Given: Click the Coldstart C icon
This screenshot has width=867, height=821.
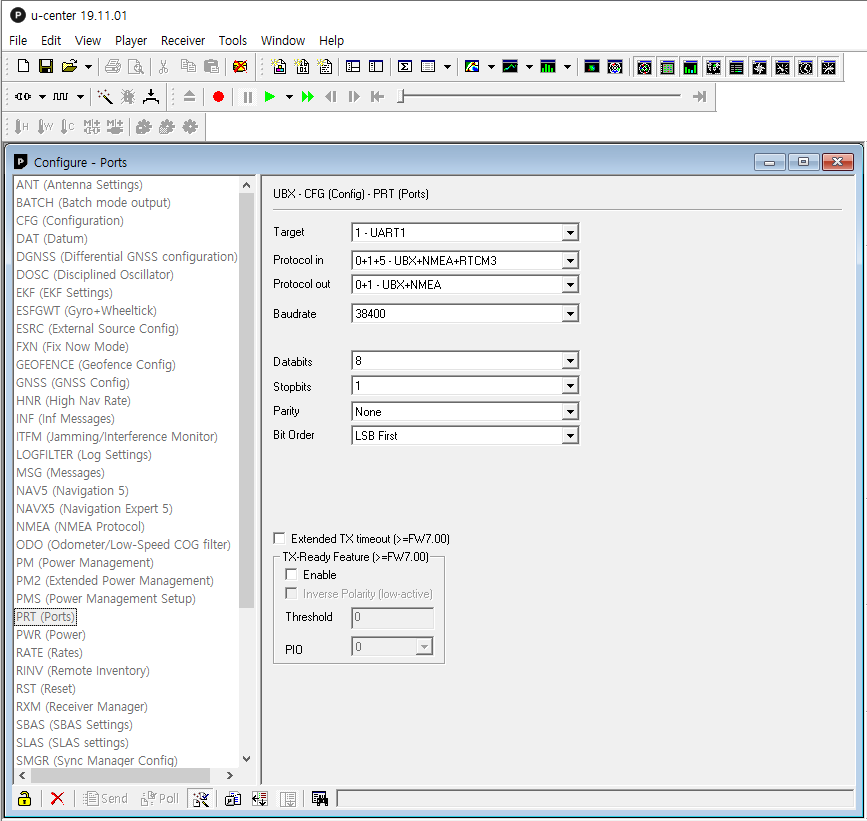Looking at the screenshot, I should (x=67, y=127).
